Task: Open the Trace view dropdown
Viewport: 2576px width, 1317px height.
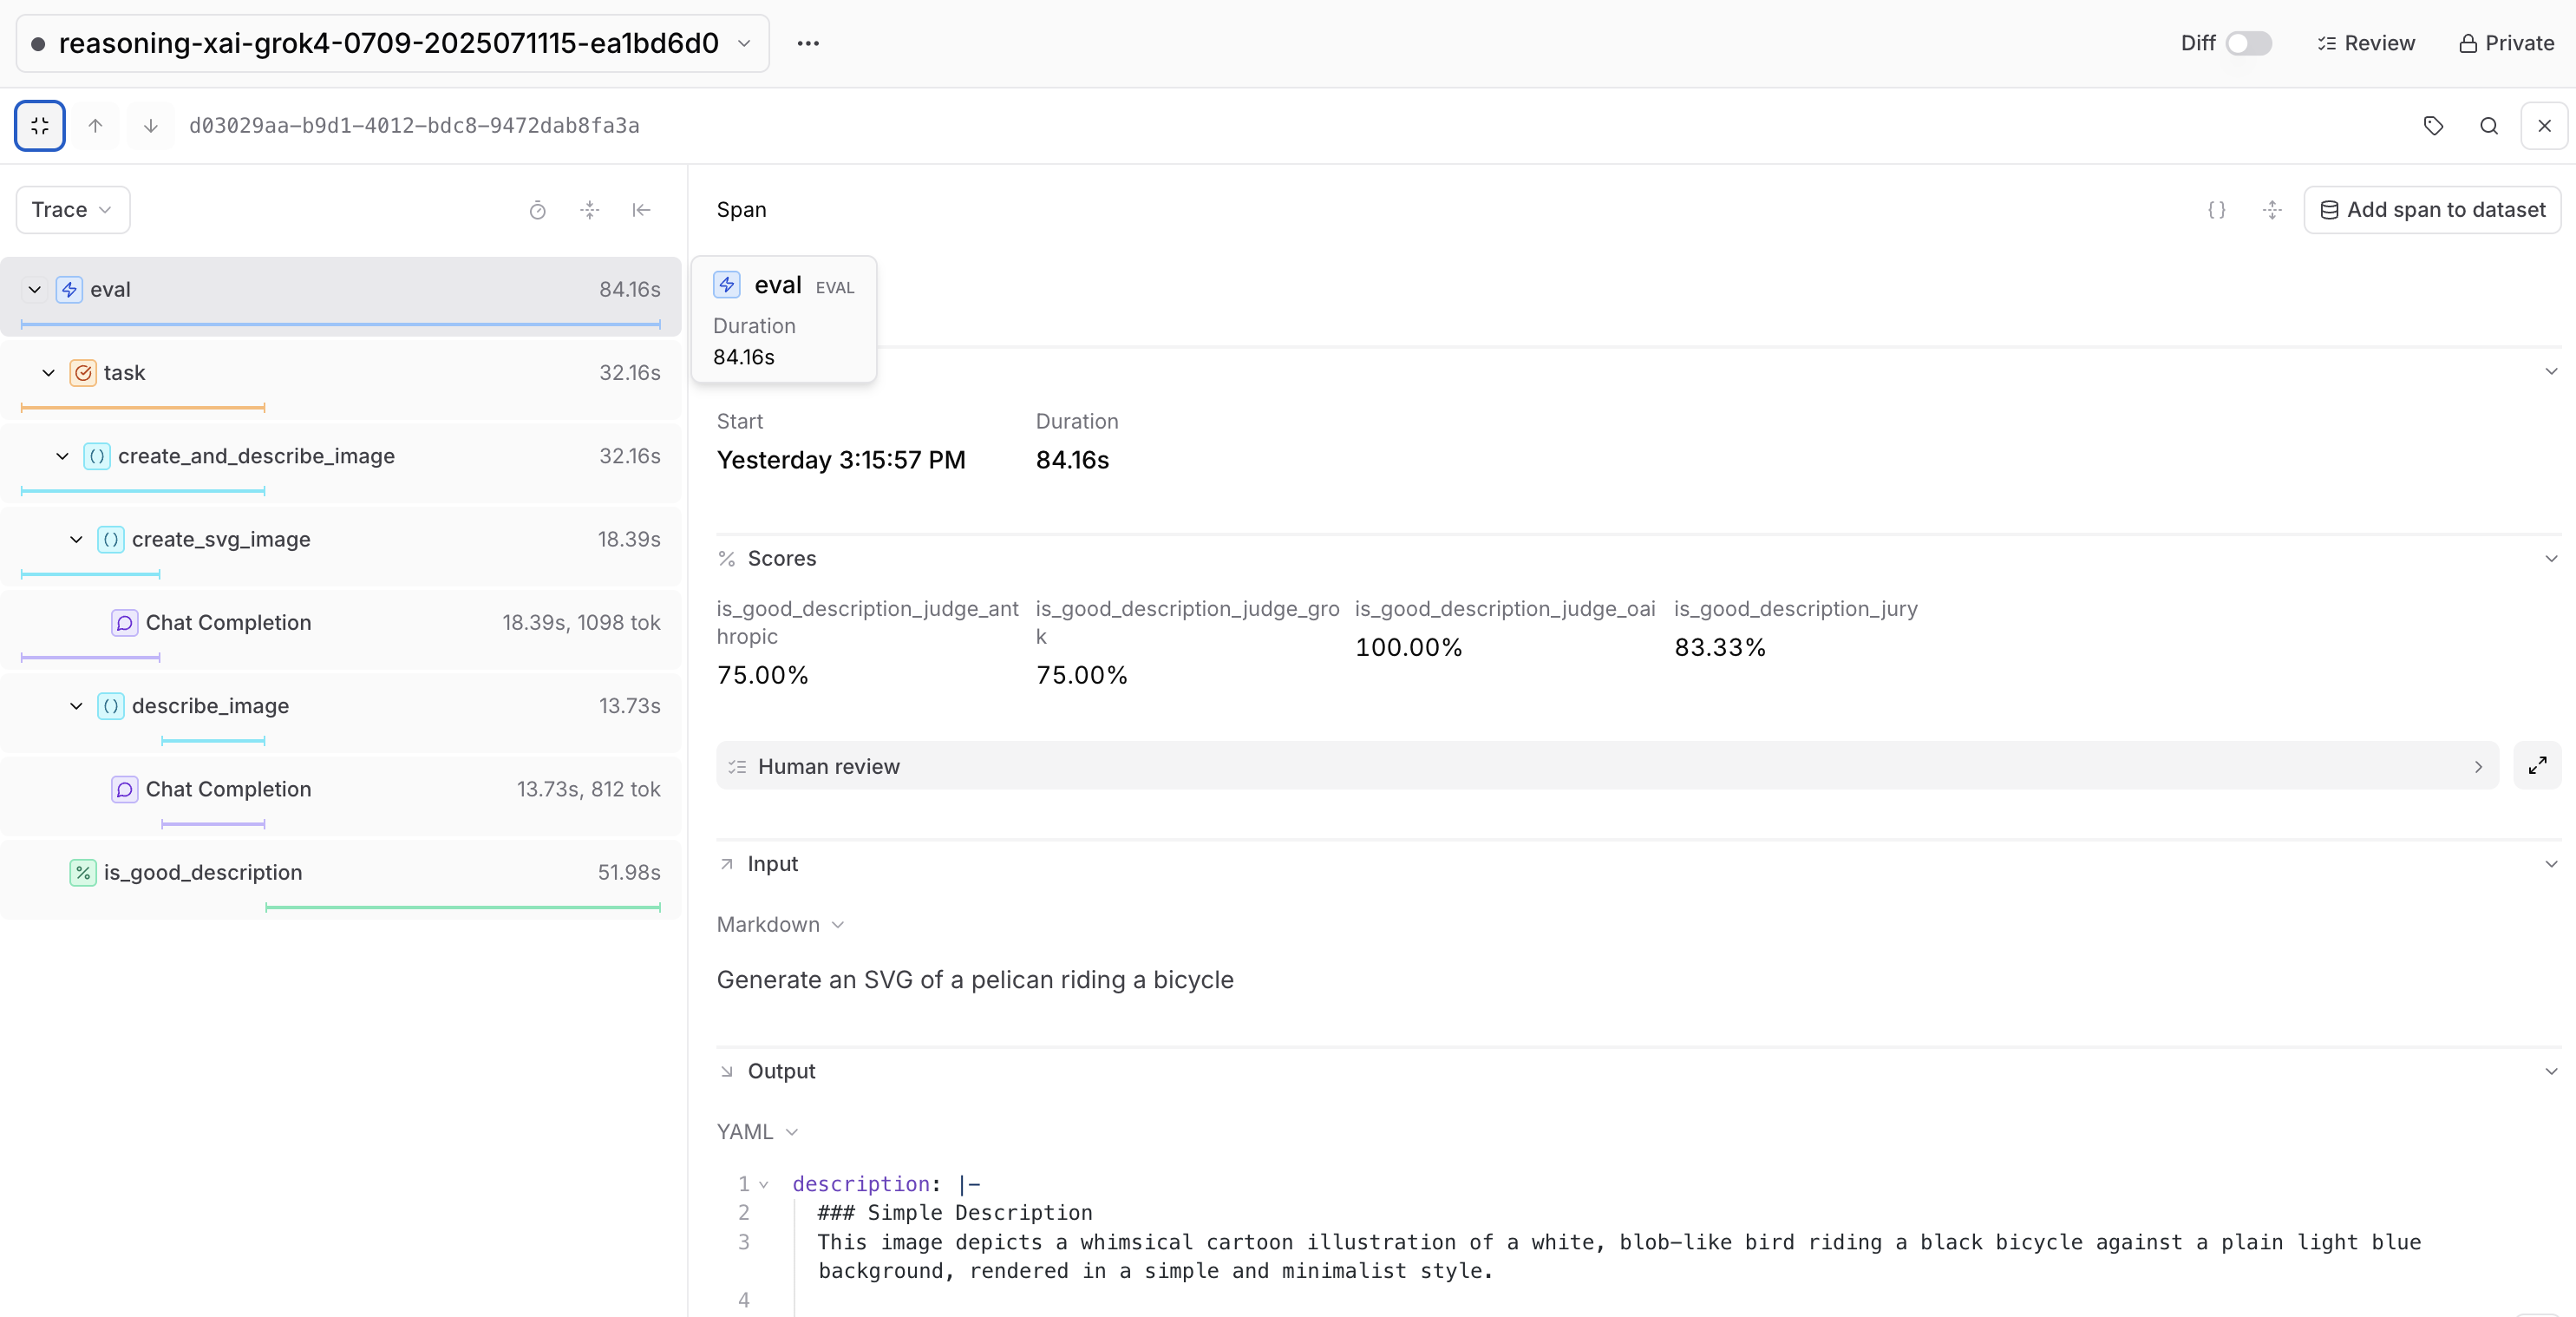Action: (72, 210)
